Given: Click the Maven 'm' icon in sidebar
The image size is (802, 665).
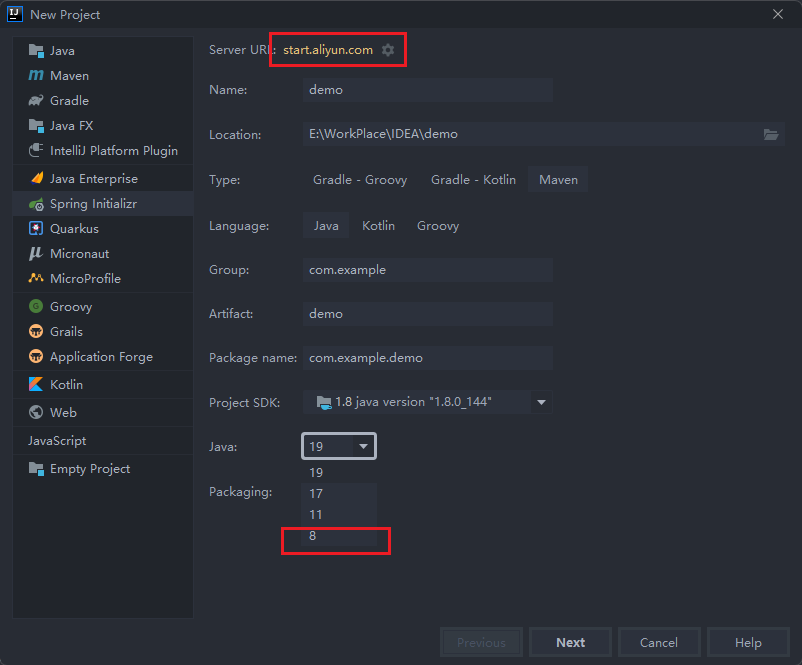Looking at the screenshot, I should pyautogui.click(x=36, y=76).
